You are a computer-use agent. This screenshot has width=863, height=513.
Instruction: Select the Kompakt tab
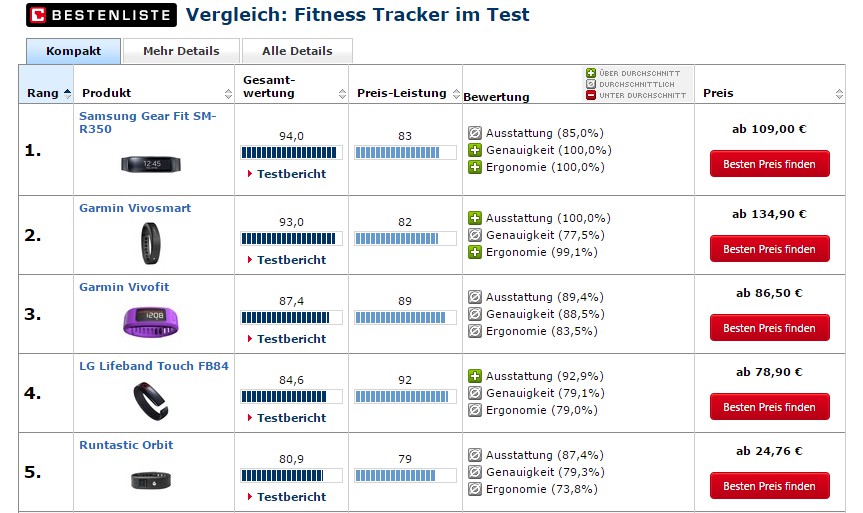[x=74, y=51]
